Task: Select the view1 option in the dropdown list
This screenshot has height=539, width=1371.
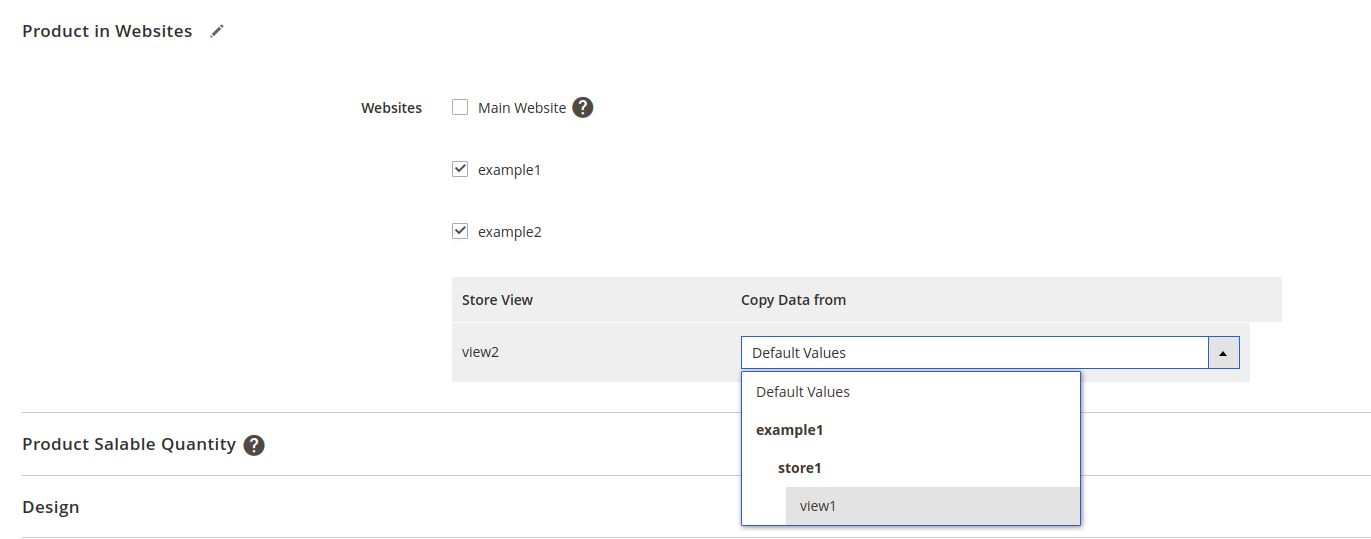Action: point(818,506)
